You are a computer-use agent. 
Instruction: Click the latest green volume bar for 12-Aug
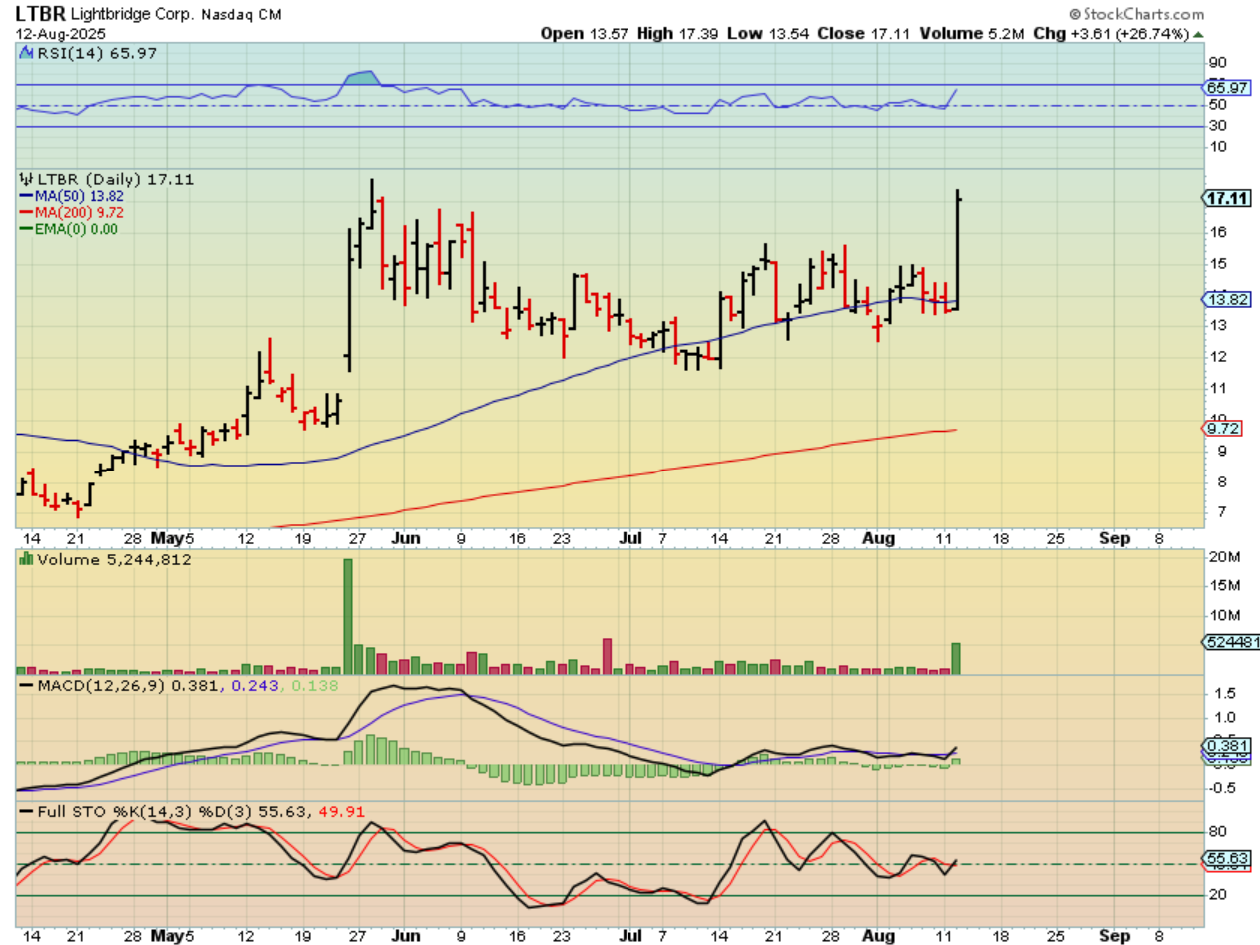(x=956, y=658)
